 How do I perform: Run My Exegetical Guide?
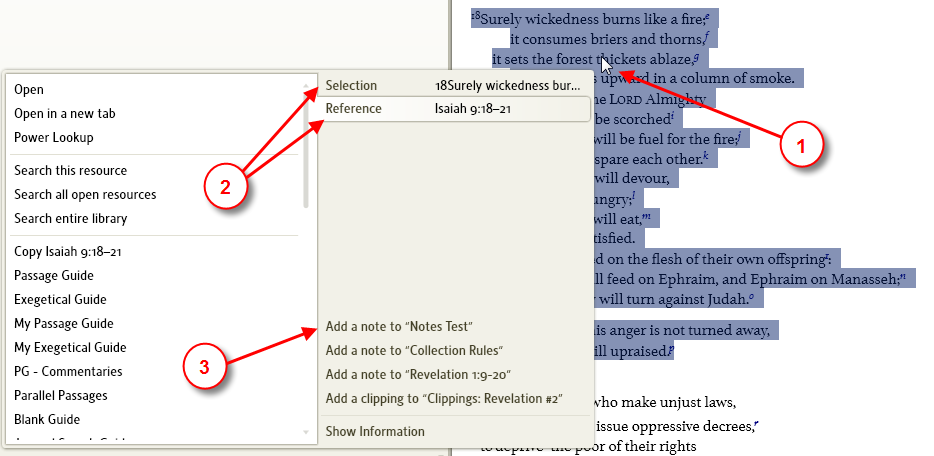(x=70, y=347)
